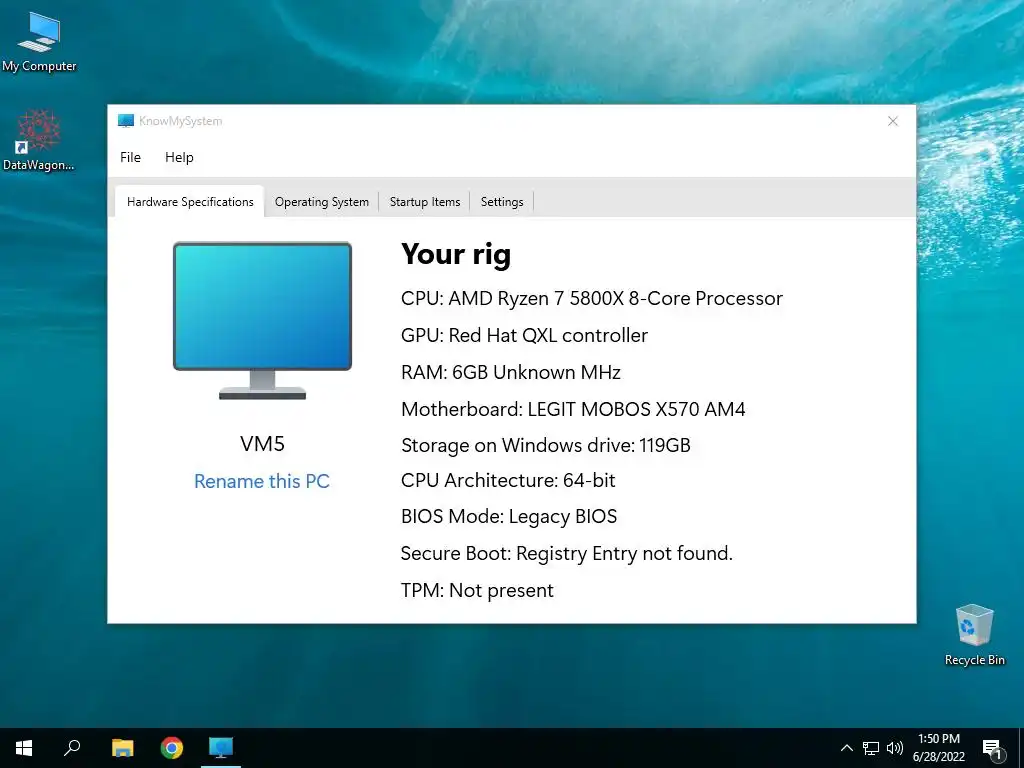Click Secure Boot: Registry Entry not found

point(567,554)
